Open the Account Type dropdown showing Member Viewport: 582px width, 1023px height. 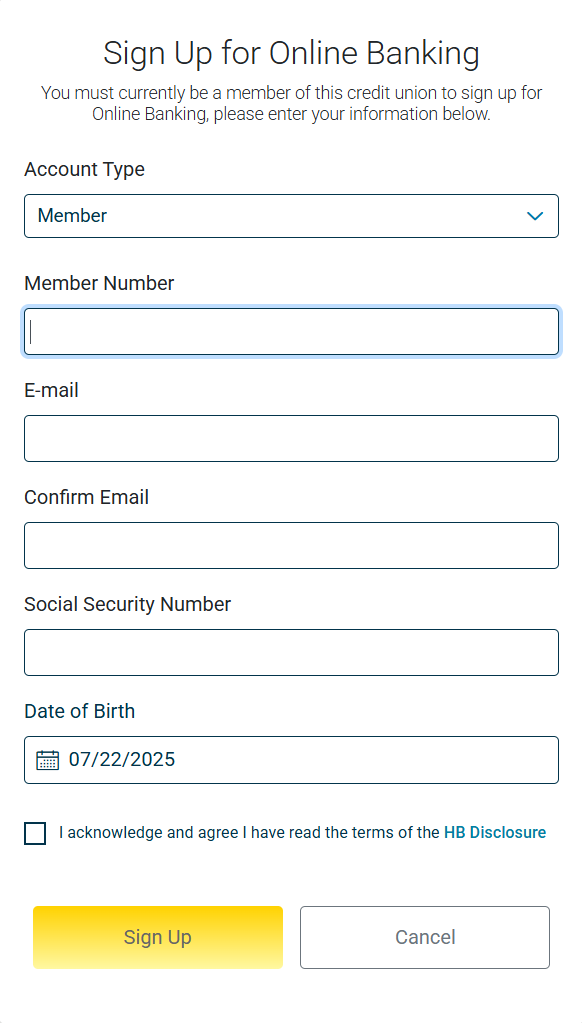(x=291, y=216)
